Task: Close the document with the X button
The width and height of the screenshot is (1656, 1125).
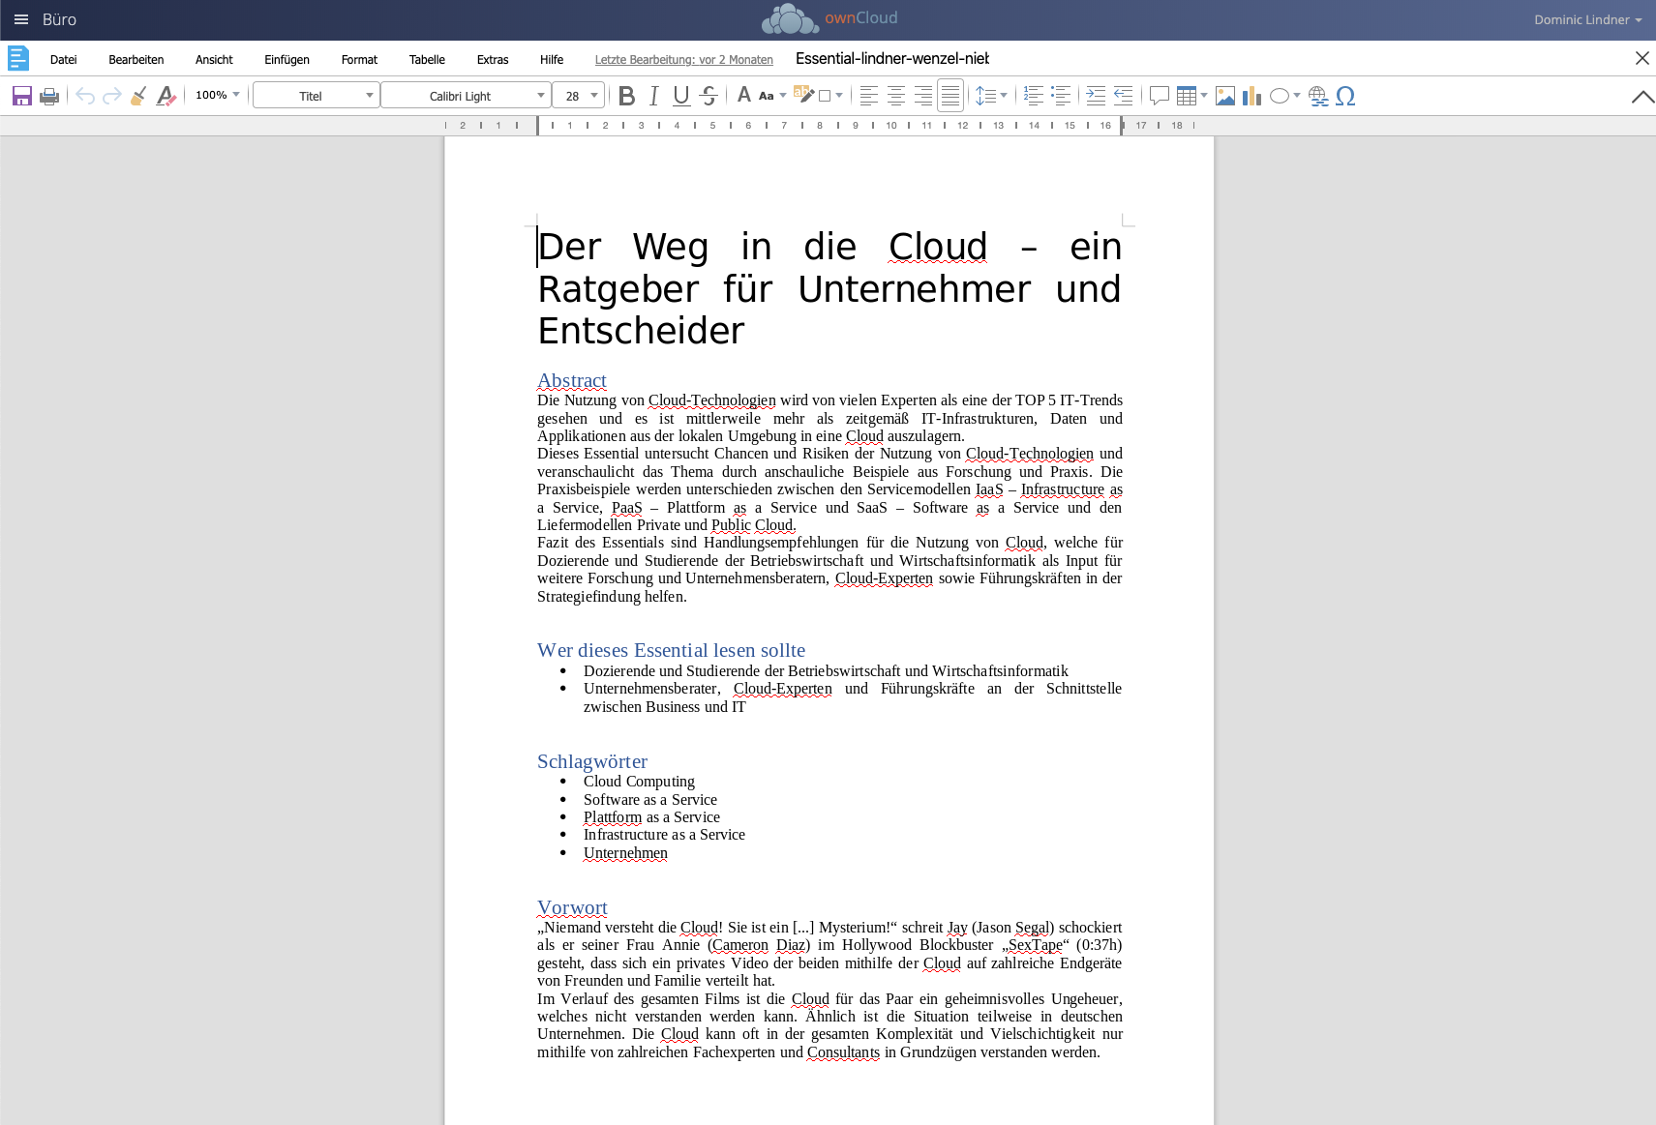Action: pyautogui.click(x=1641, y=58)
